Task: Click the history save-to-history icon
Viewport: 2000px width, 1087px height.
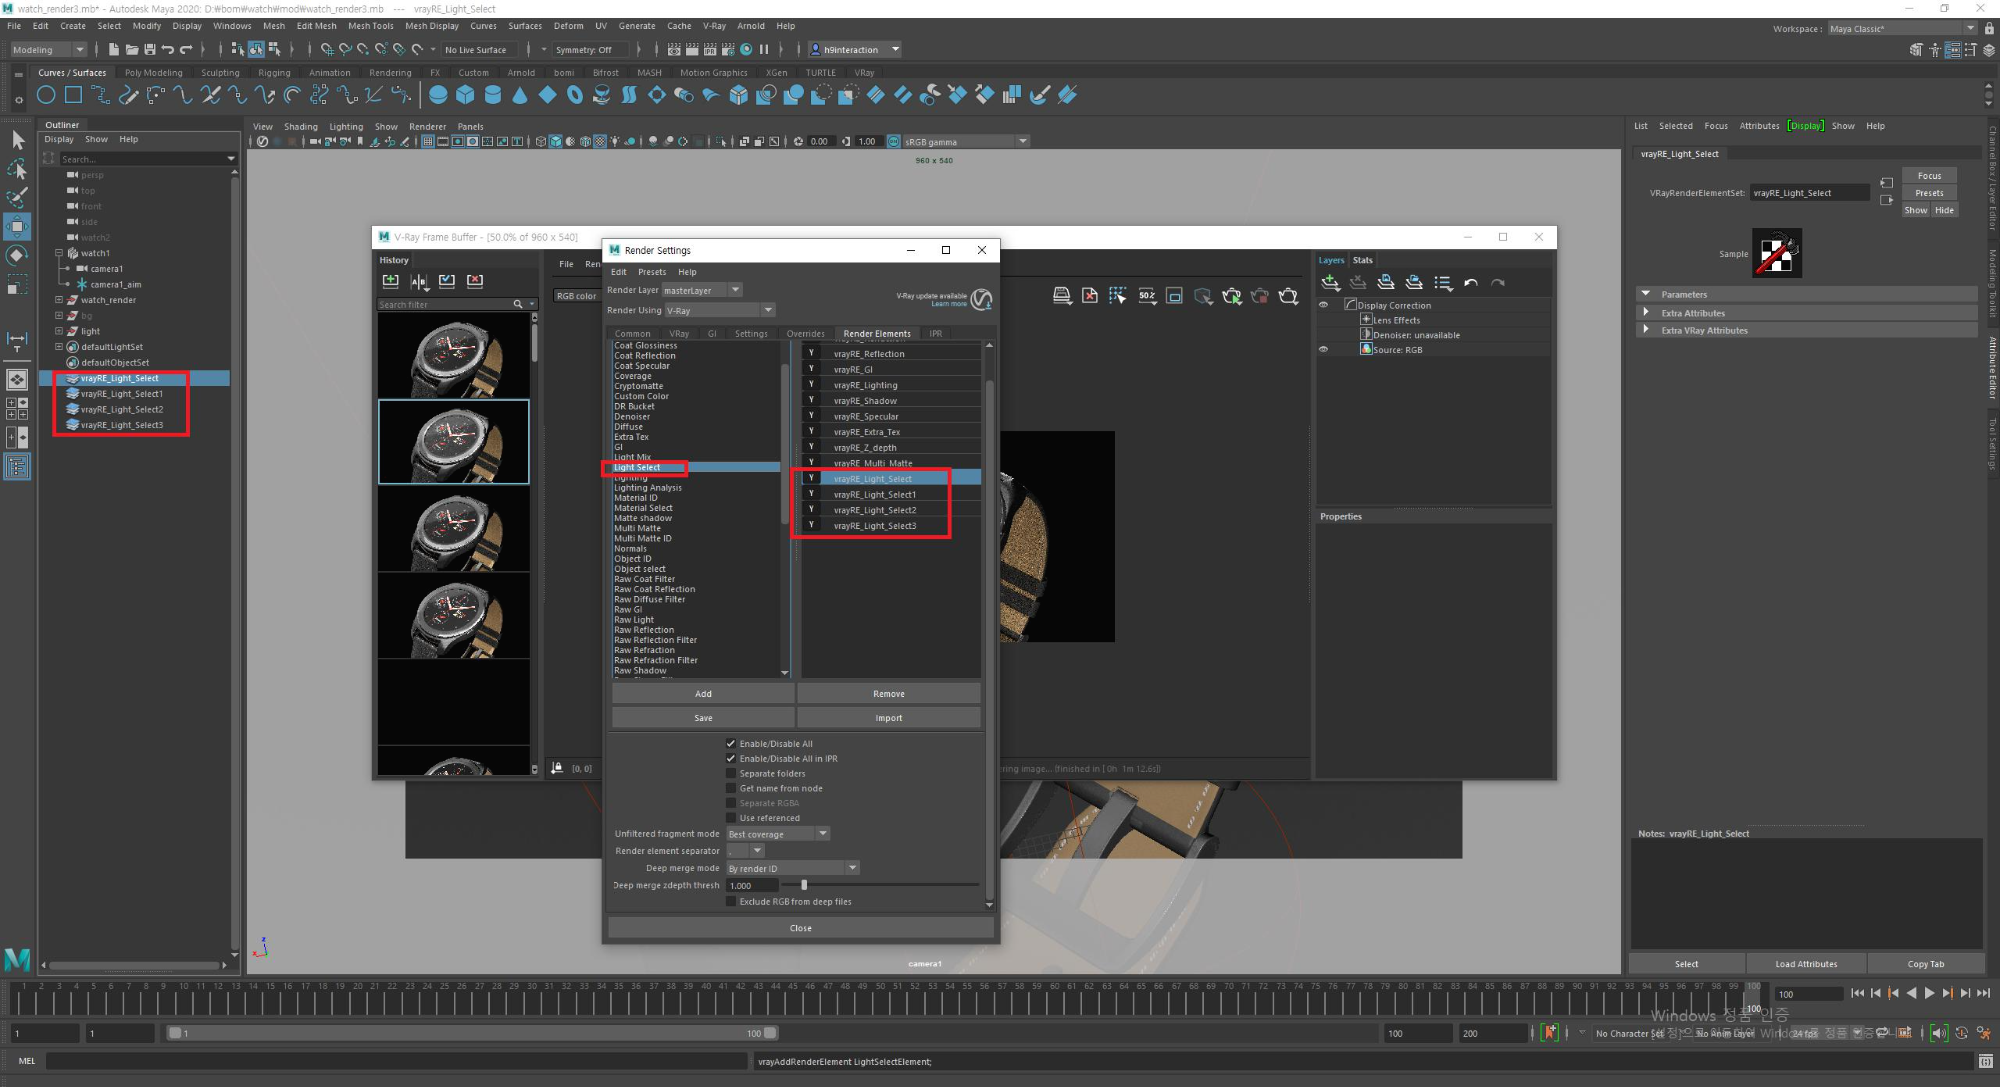Action: tap(391, 282)
